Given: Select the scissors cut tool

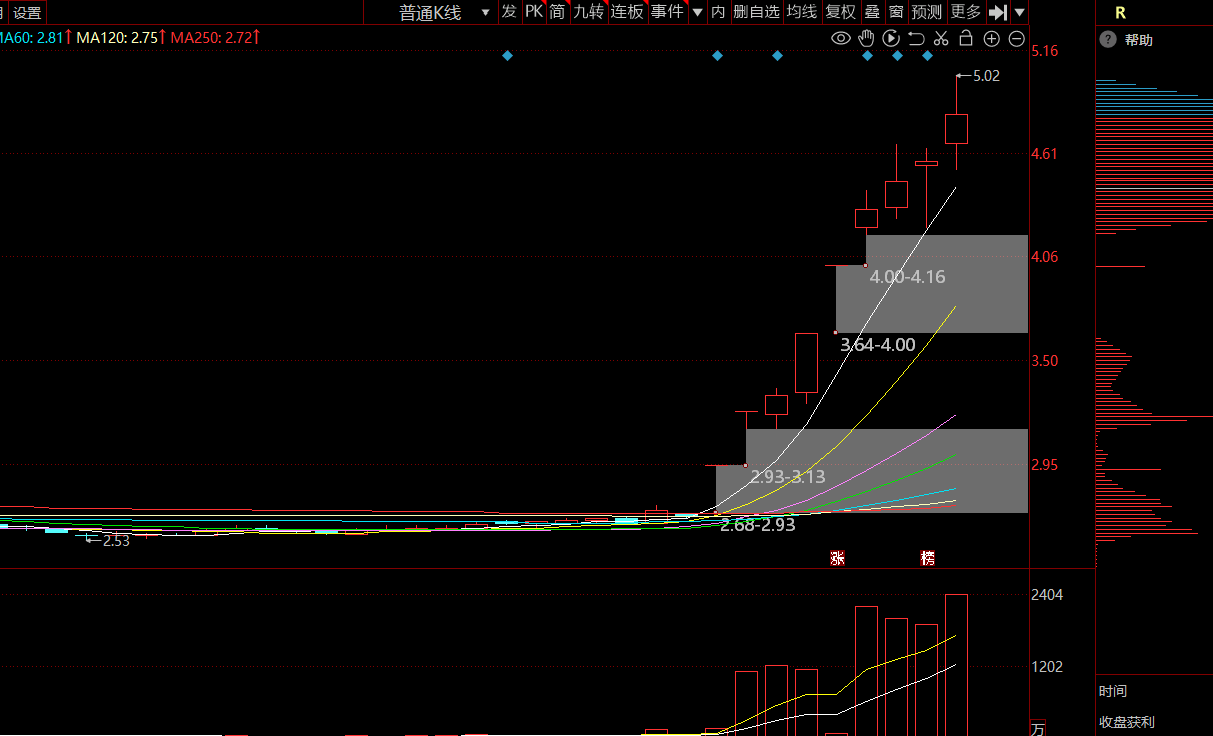Looking at the screenshot, I should coord(941,38).
